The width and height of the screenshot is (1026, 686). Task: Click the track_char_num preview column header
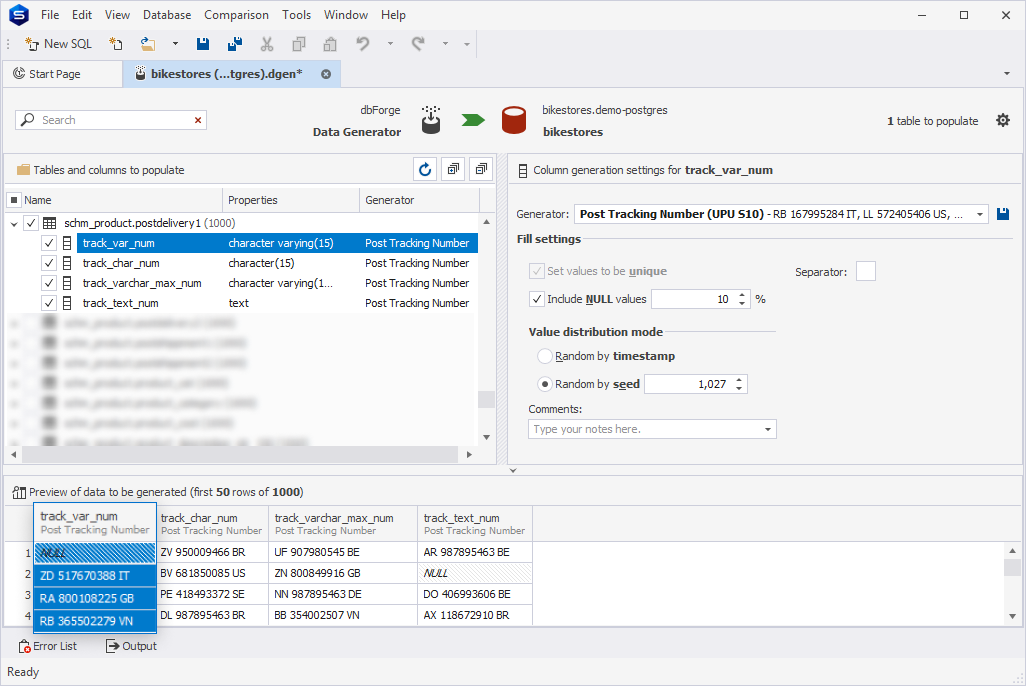[212, 523]
